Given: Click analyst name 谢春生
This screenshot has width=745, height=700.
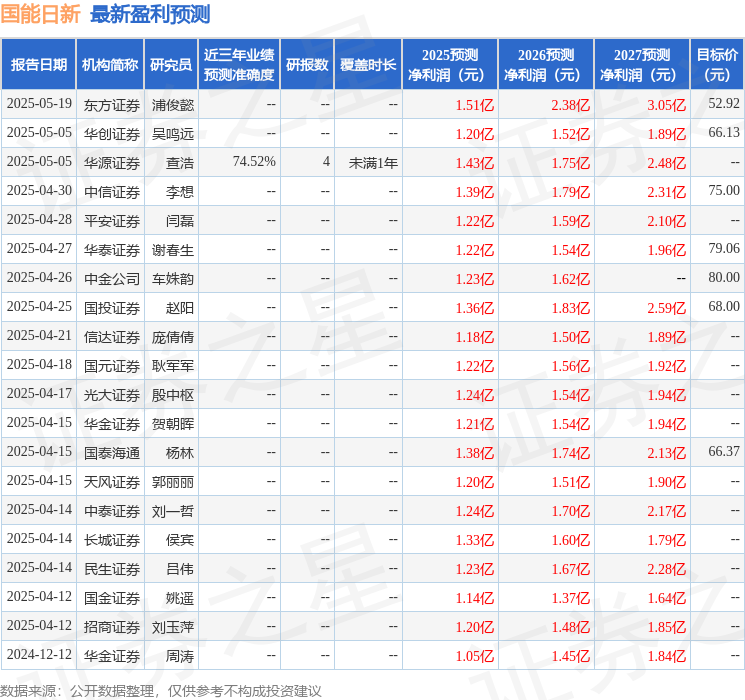Looking at the screenshot, I should (x=173, y=250).
